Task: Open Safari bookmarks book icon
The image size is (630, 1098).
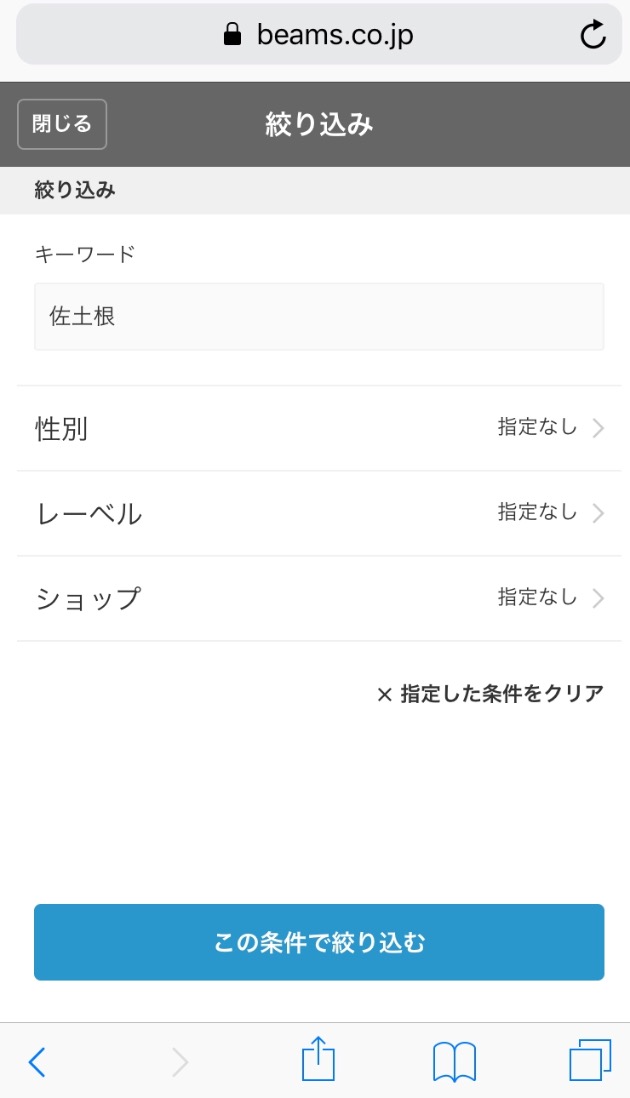Action: point(454,1061)
